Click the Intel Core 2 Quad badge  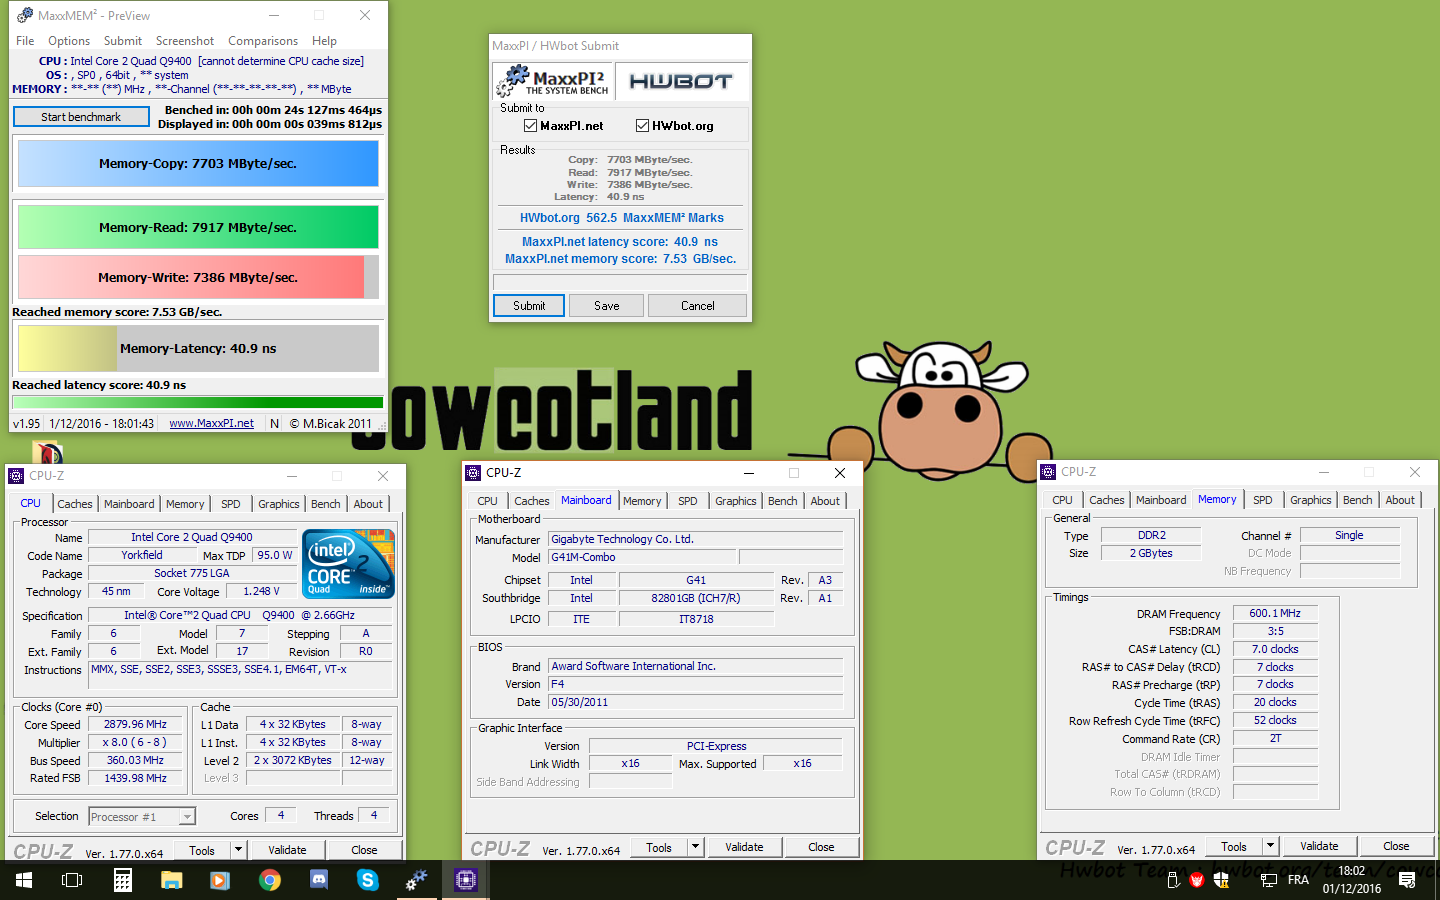[349, 564]
